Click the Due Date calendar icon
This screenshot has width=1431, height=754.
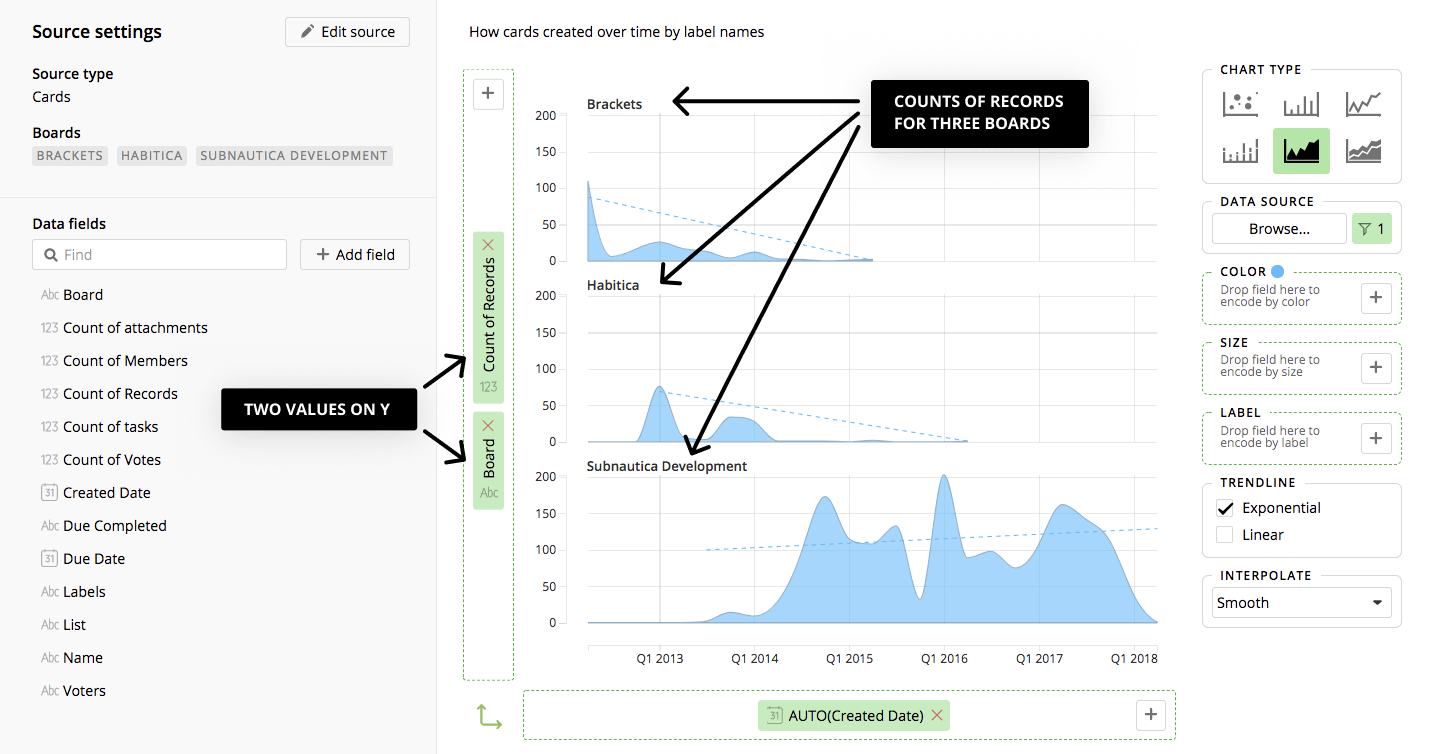pos(49,558)
